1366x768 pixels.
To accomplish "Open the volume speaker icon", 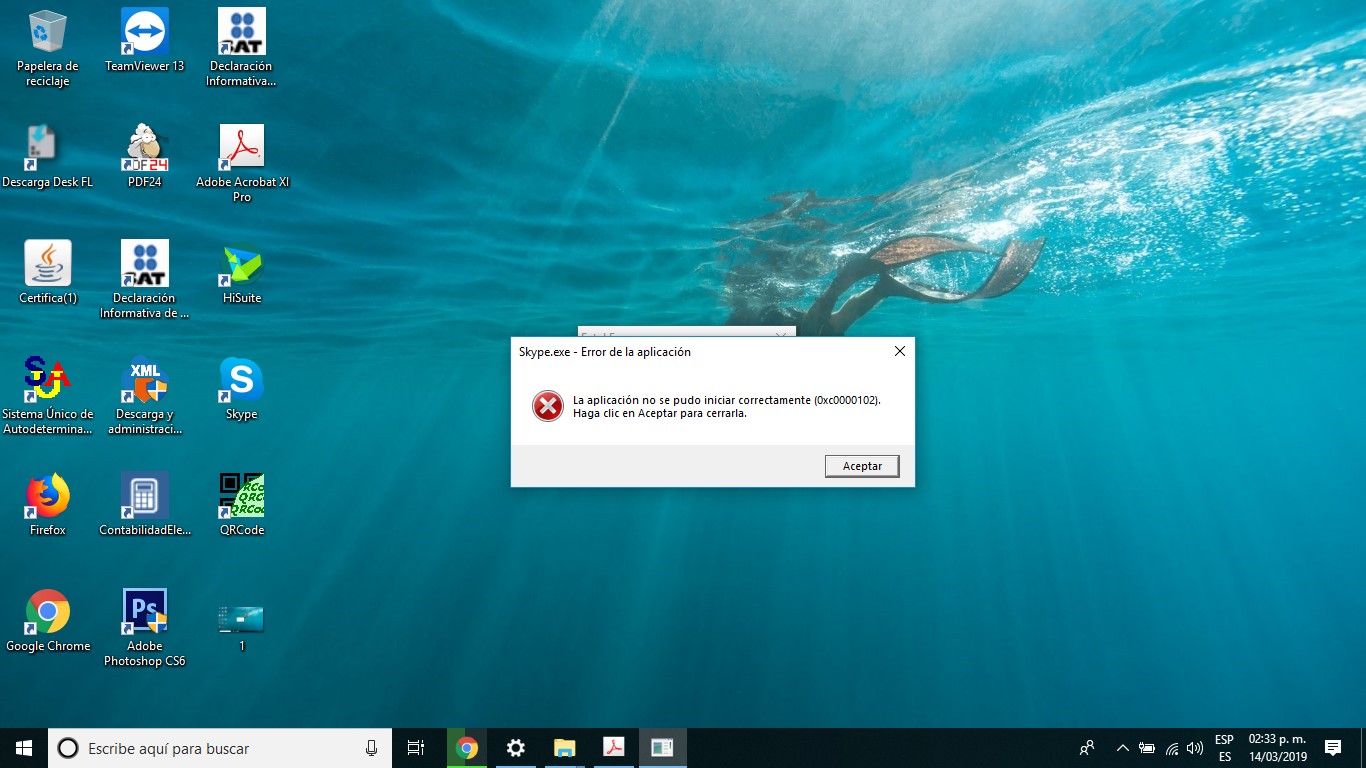I will click(1195, 748).
